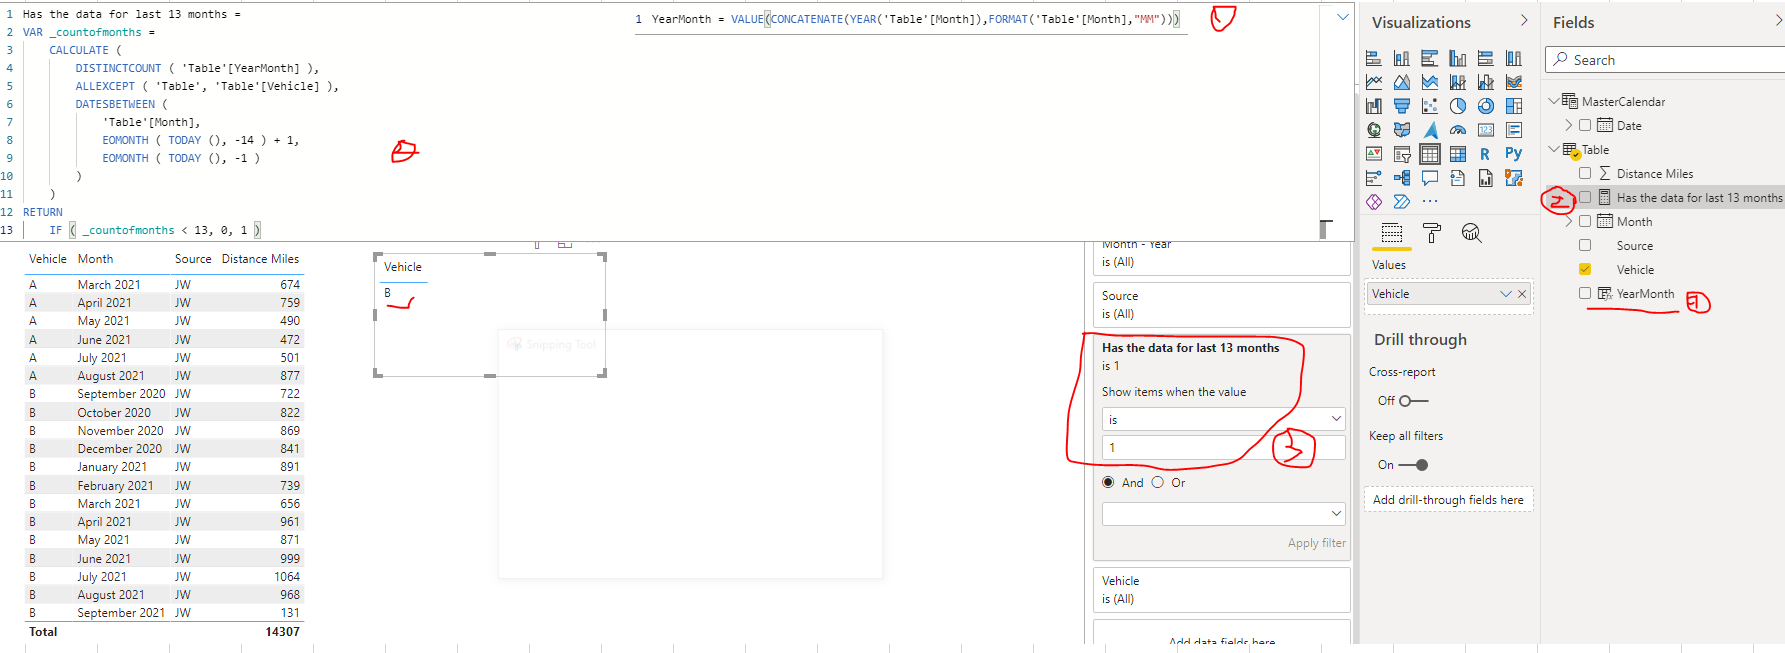
Task: Open the Format paint roller tab
Action: click(x=1432, y=233)
